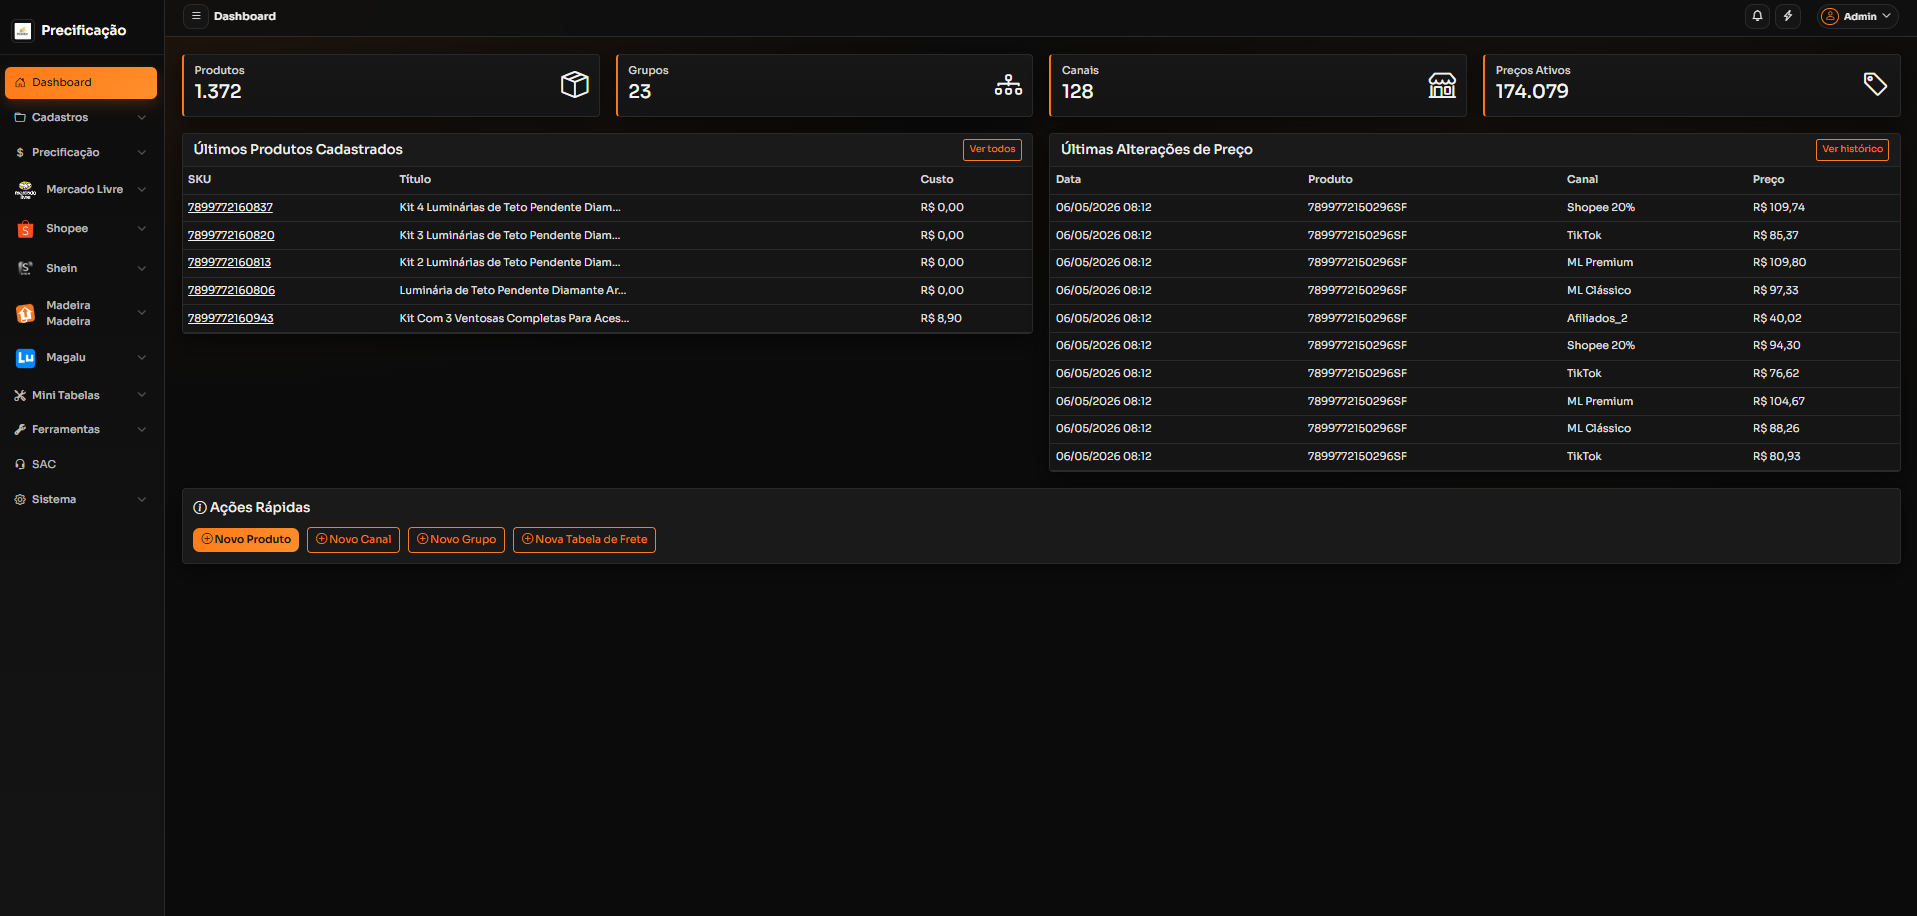Click price R$ 104,67
Image resolution: width=1917 pixels, height=916 pixels.
tap(1779, 402)
